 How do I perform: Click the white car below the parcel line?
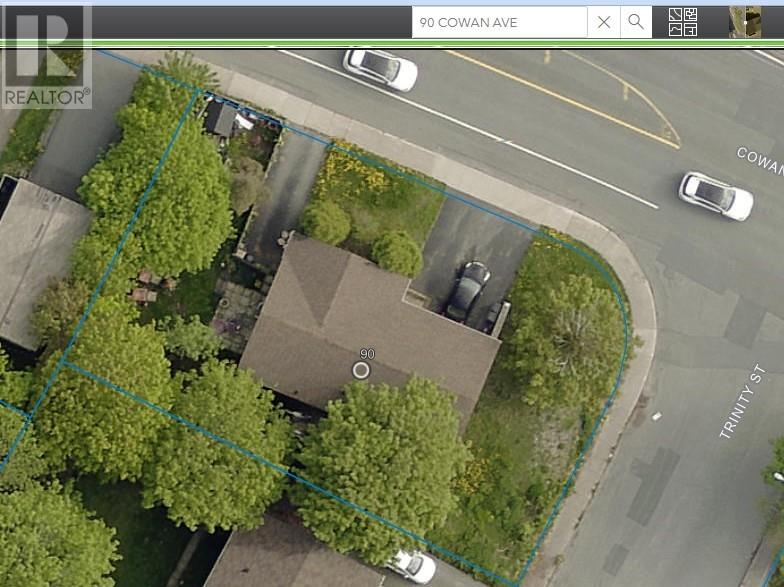pyautogui.click(x=413, y=566)
